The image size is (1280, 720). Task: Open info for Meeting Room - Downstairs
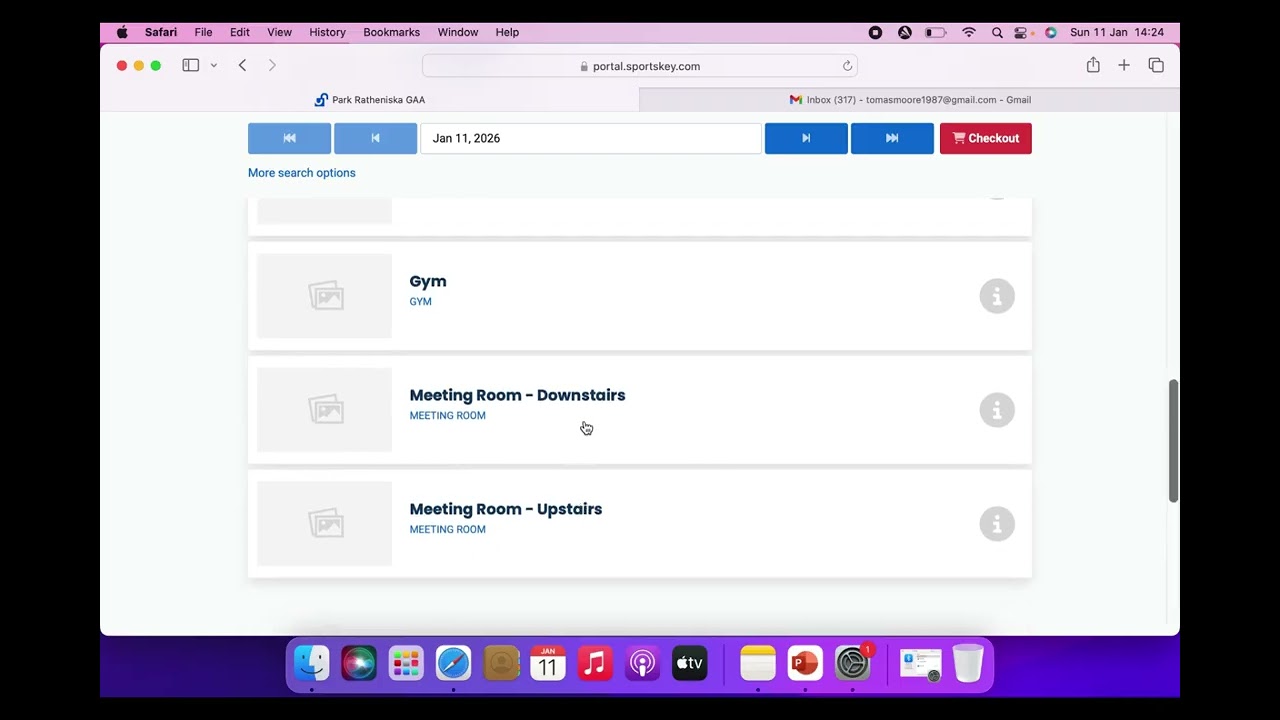click(x=996, y=410)
